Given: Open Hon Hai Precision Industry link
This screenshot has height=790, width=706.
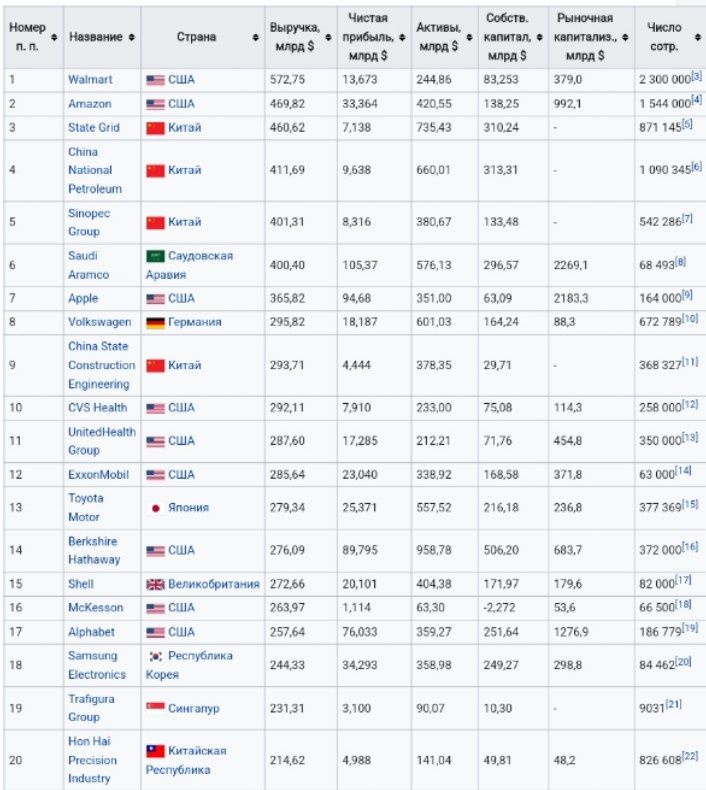Looking at the screenshot, I should tap(92, 760).
